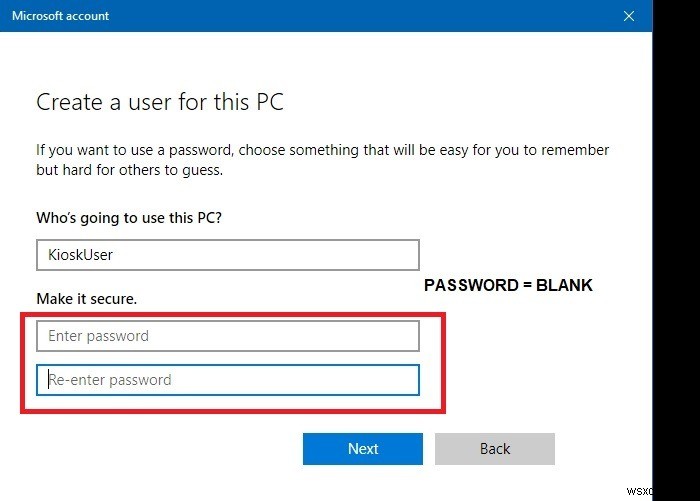The image size is (700, 501).
Task: Select the KioskUser username field
Action: (x=227, y=254)
